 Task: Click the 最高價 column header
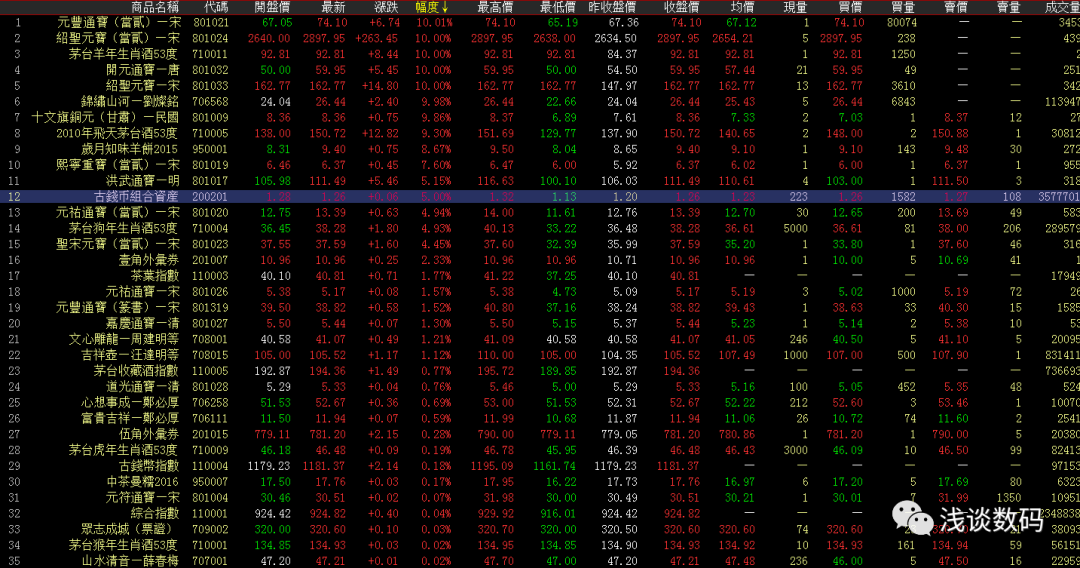495,7
